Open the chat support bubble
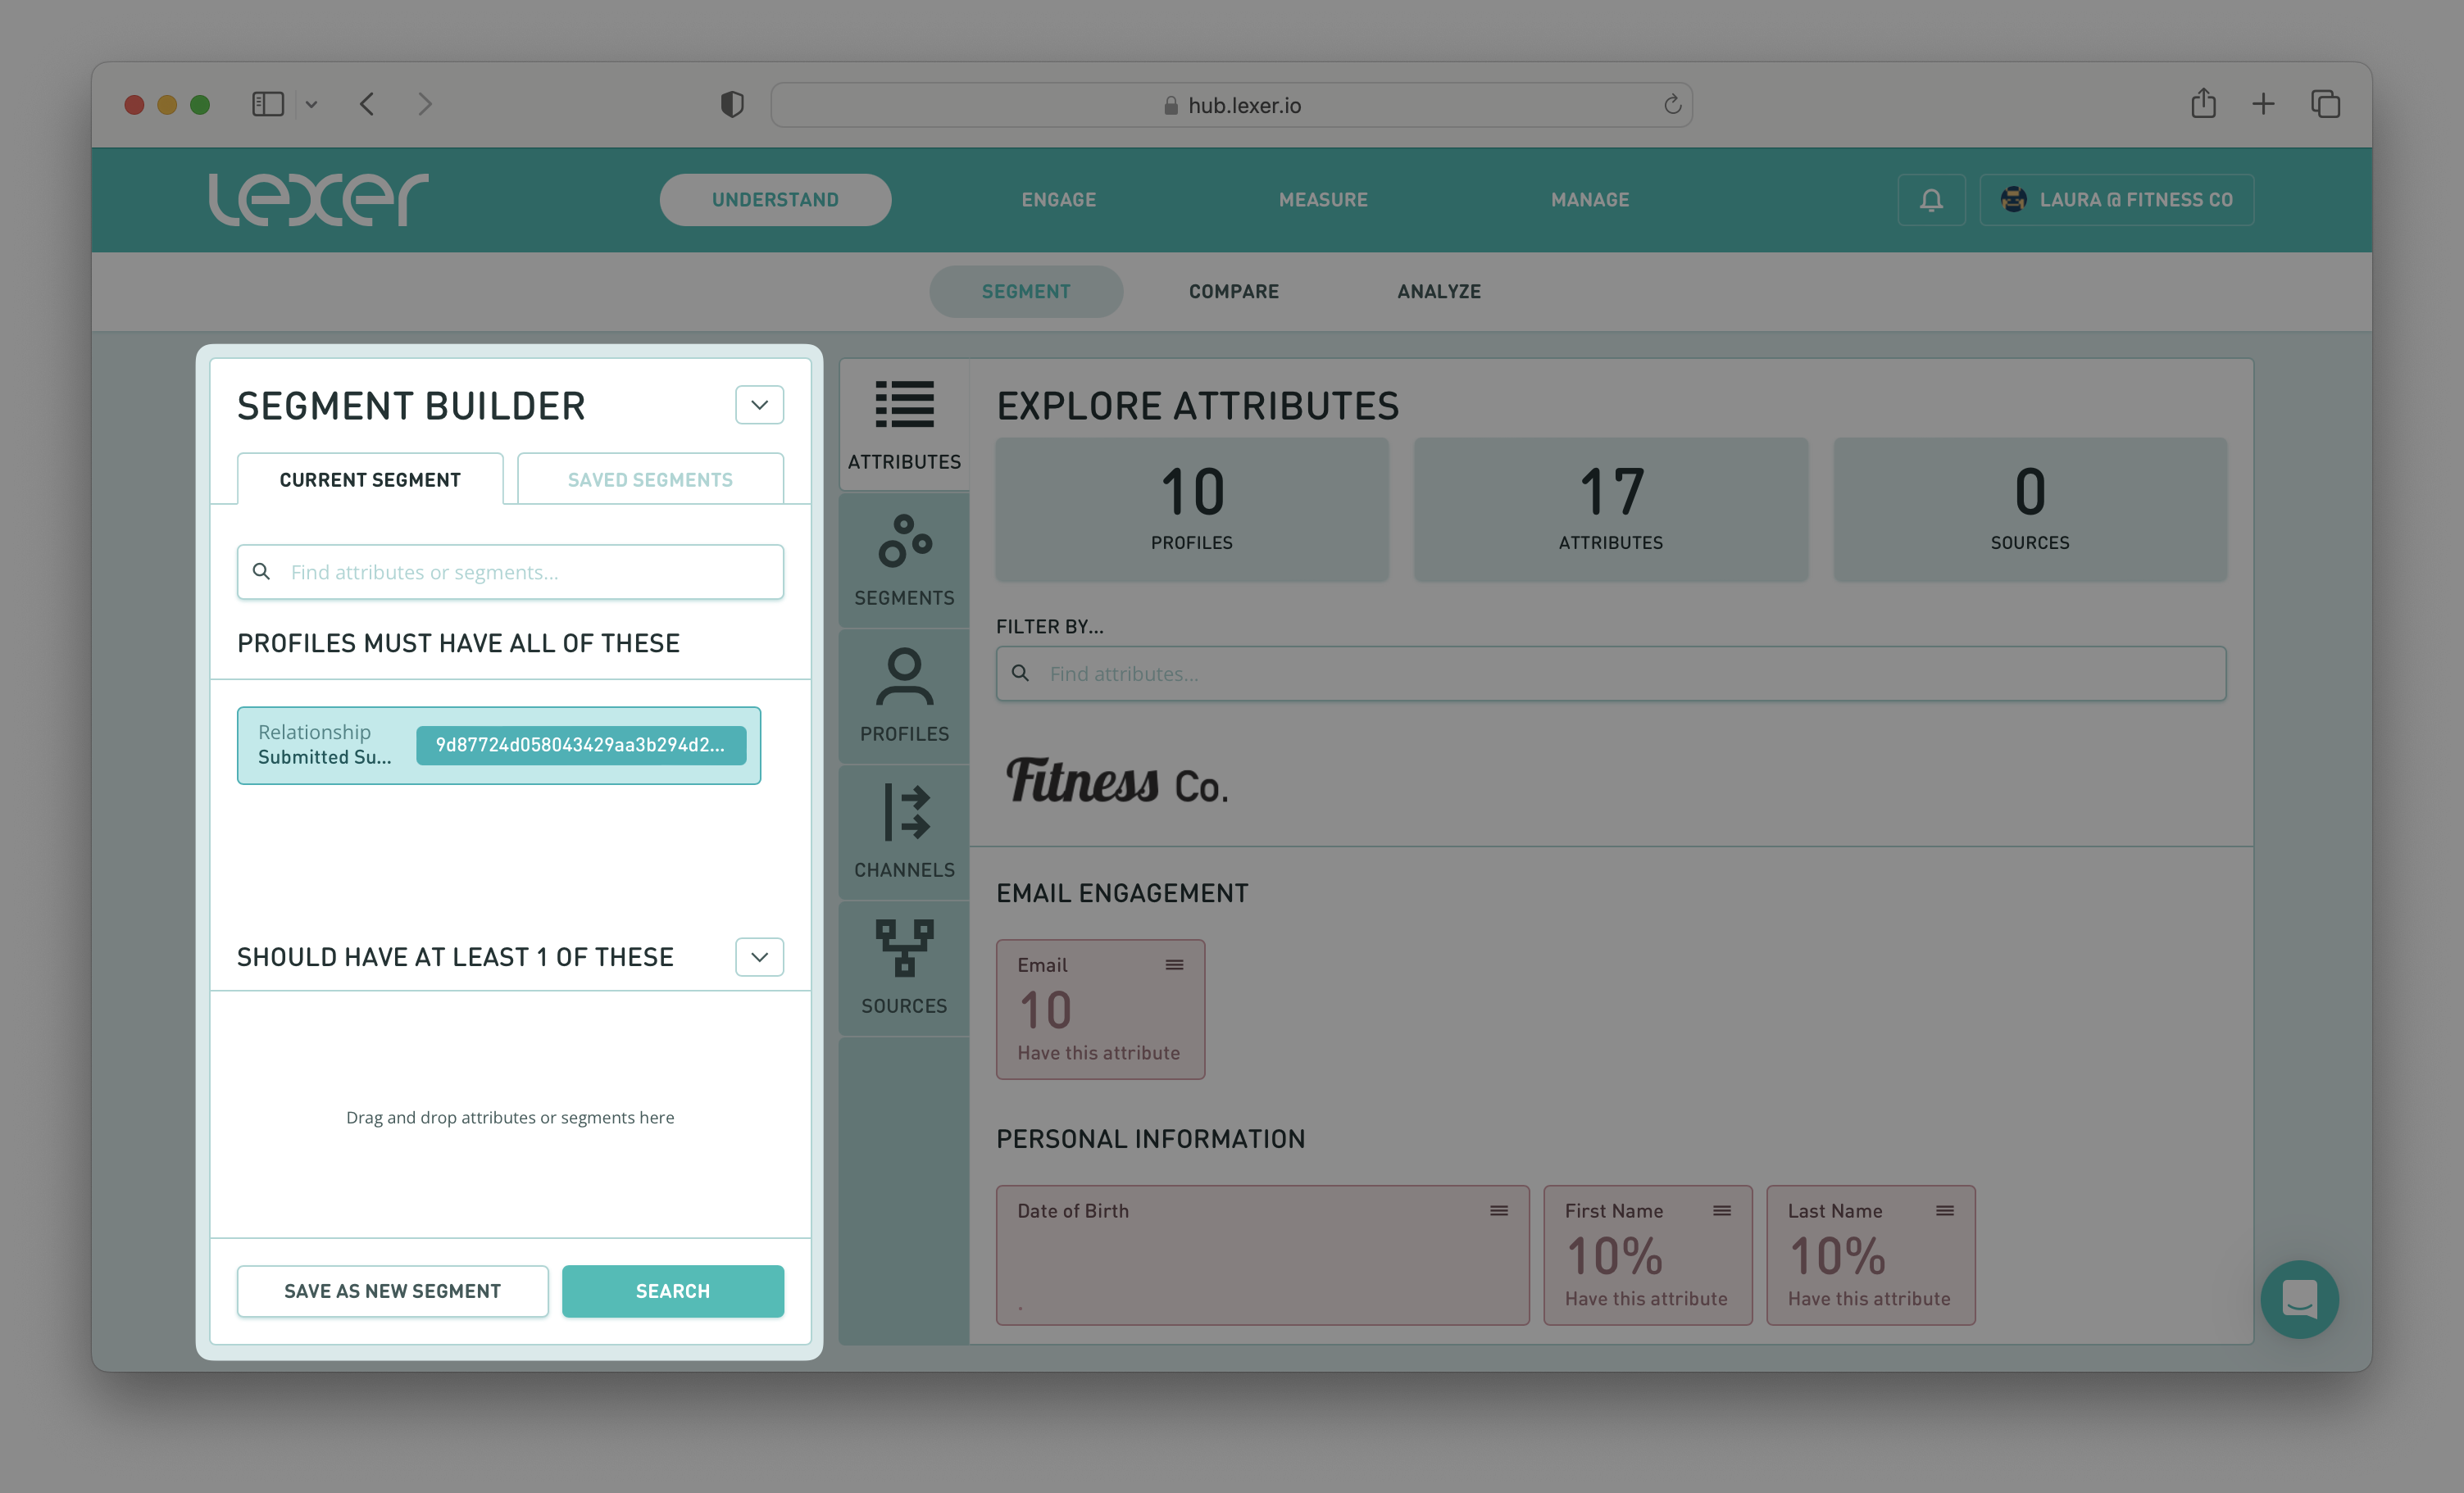The height and width of the screenshot is (1493, 2464). (2299, 1298)
